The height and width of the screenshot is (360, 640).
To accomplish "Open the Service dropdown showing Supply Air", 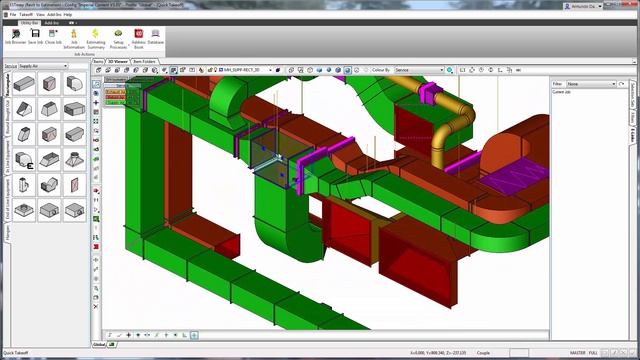I will point(43,66).
